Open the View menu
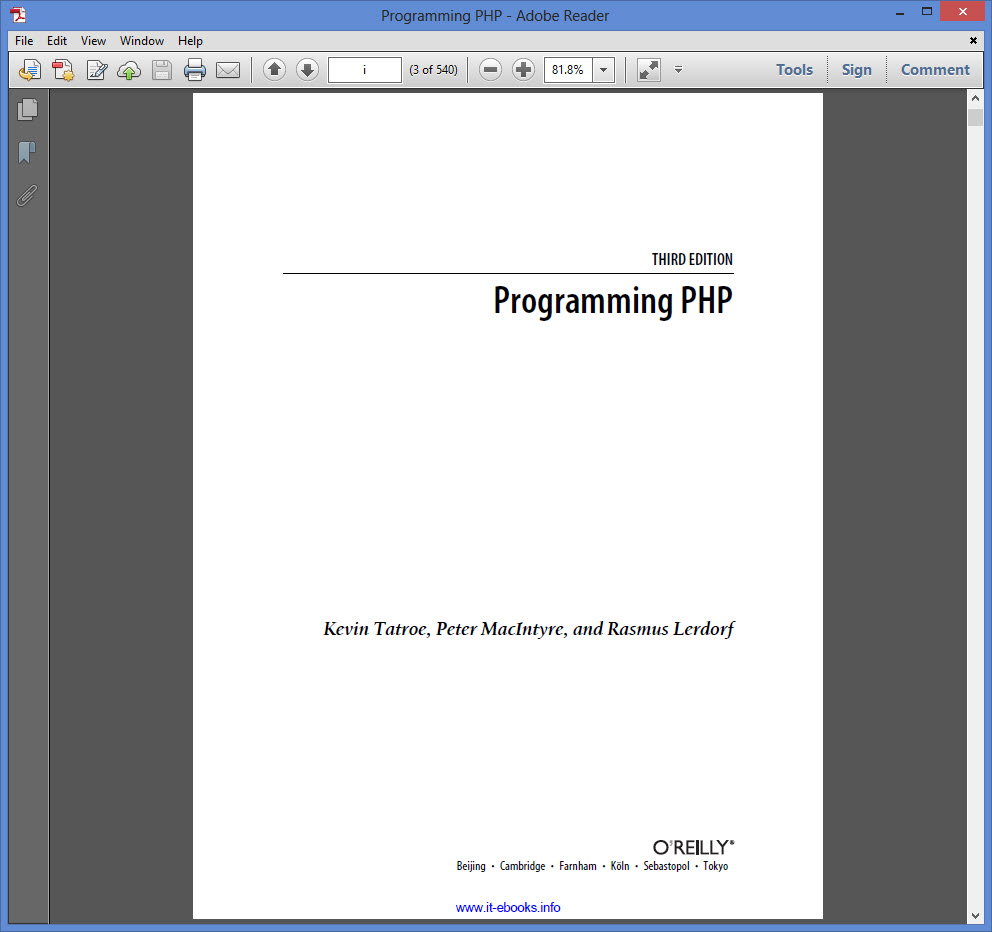Image resolution: width=992 pixels, height=932 pixels. [93, 40]
